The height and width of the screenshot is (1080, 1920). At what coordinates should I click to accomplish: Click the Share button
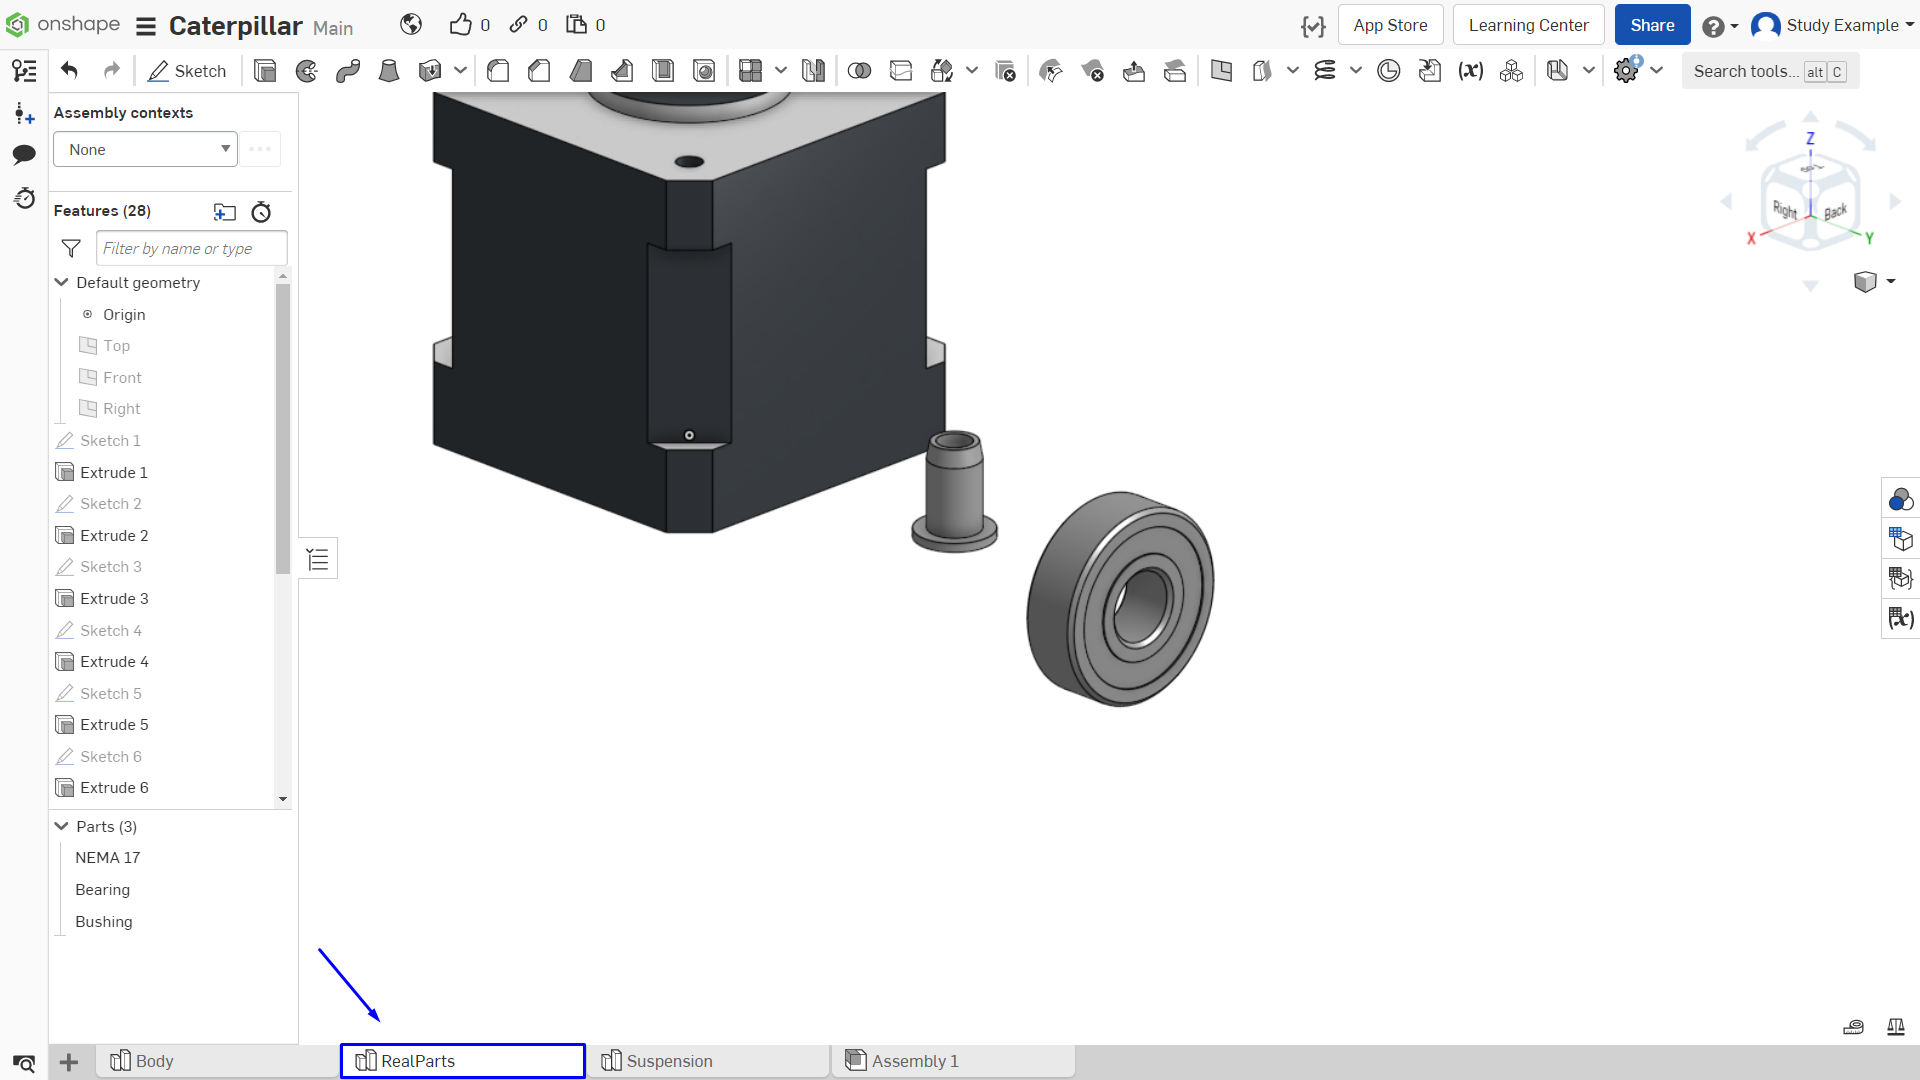pyautogui.click(x=1652, y=25)
